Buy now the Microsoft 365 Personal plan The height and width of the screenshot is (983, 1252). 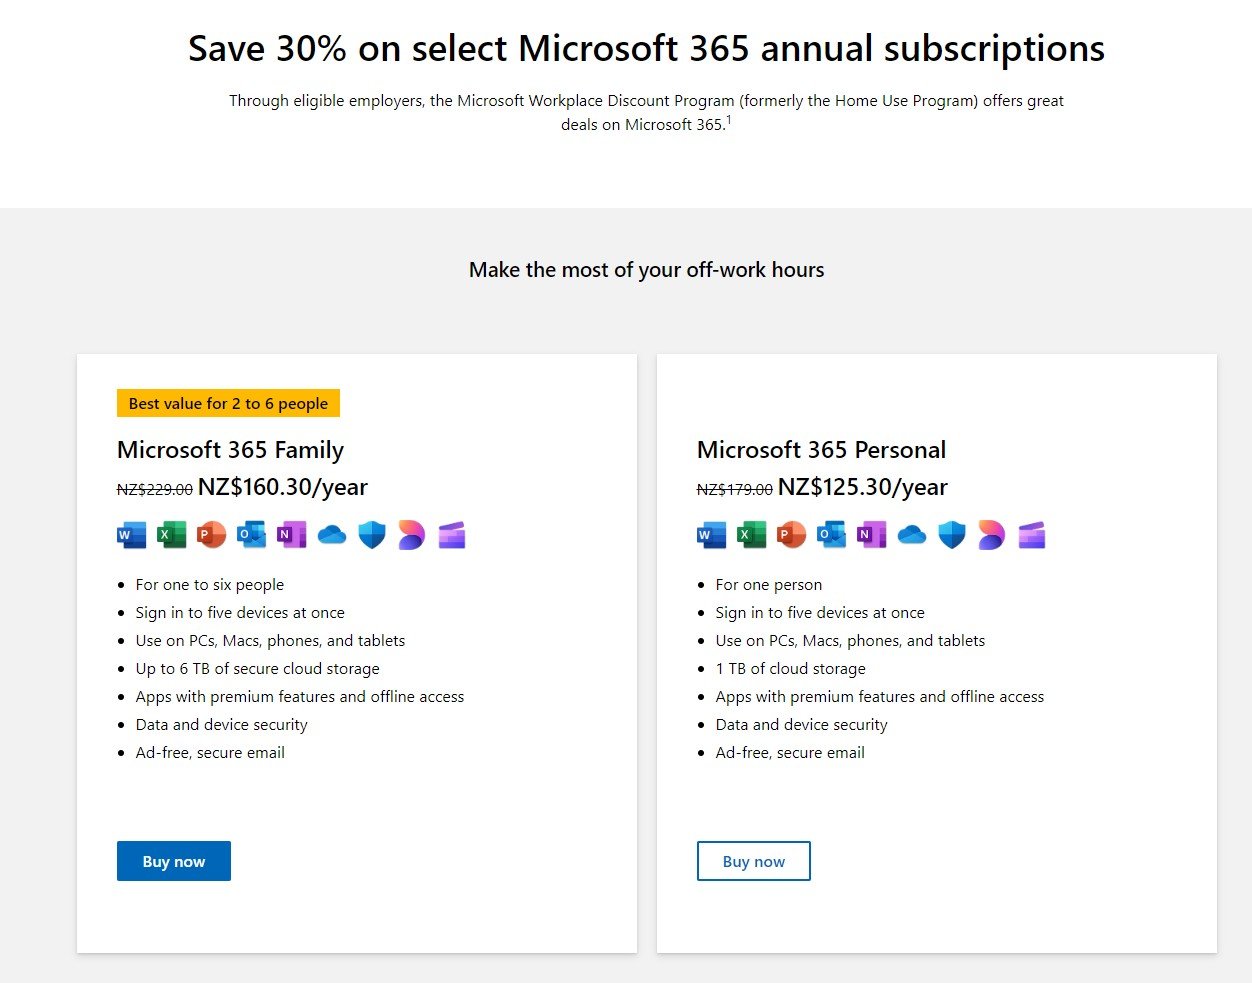[x=754, y=861]
